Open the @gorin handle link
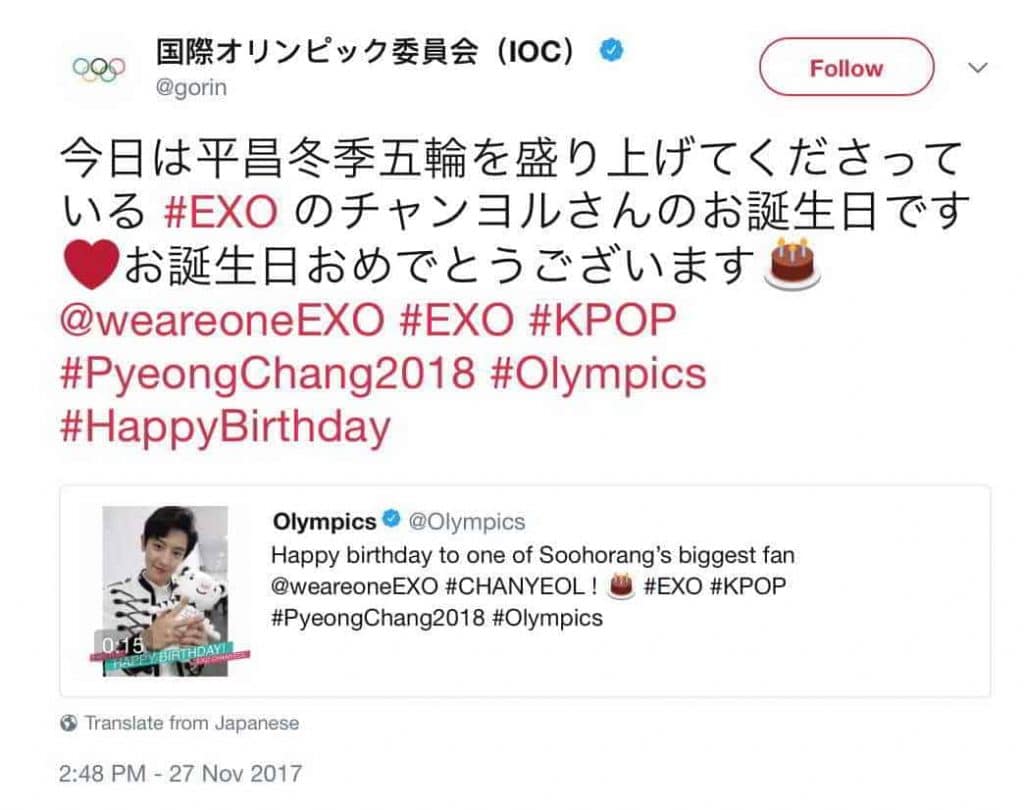Viewport: 1024px width, 810px height. click(x=191, y=88)
